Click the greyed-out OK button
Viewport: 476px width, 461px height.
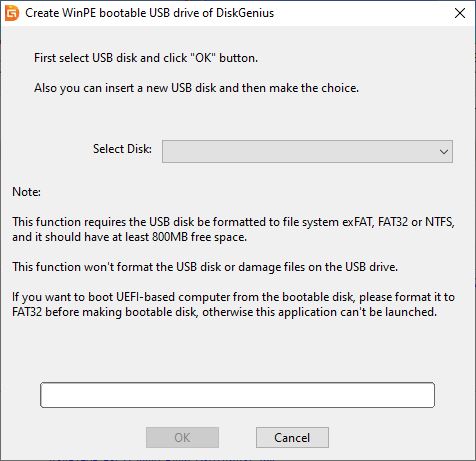click(x=182, y=437)
